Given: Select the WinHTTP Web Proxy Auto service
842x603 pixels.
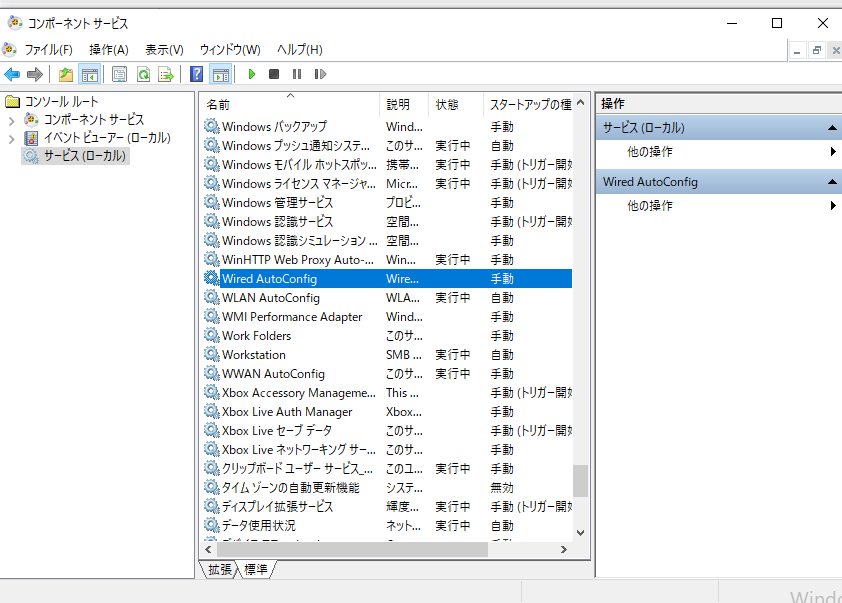Looking at the screenshot, I should (x=387, y=260).
